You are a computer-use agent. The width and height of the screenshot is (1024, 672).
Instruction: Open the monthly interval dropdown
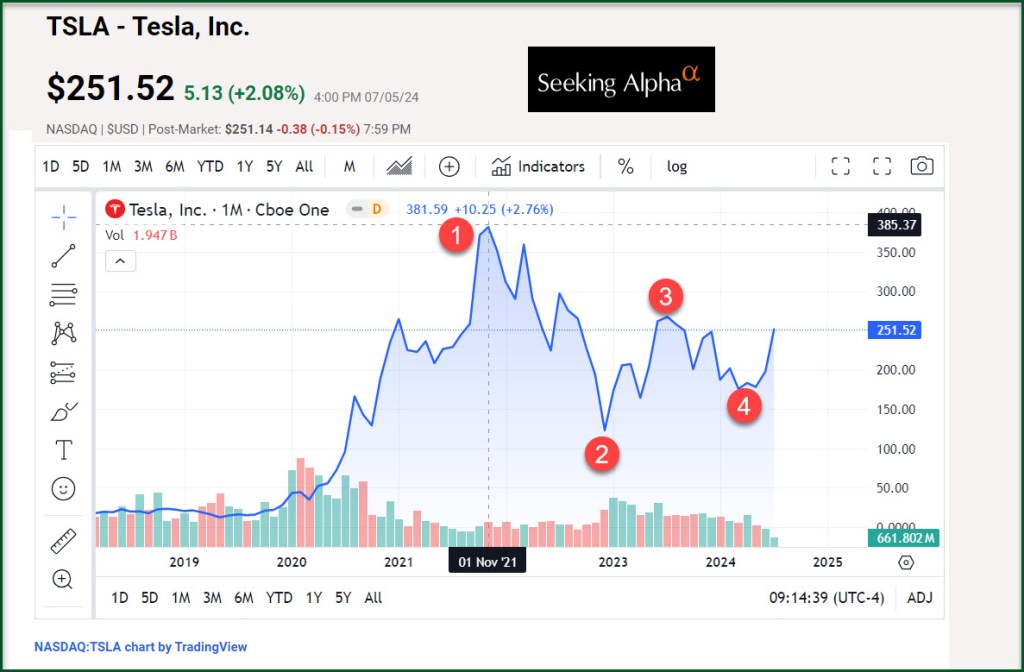point(349,167)
